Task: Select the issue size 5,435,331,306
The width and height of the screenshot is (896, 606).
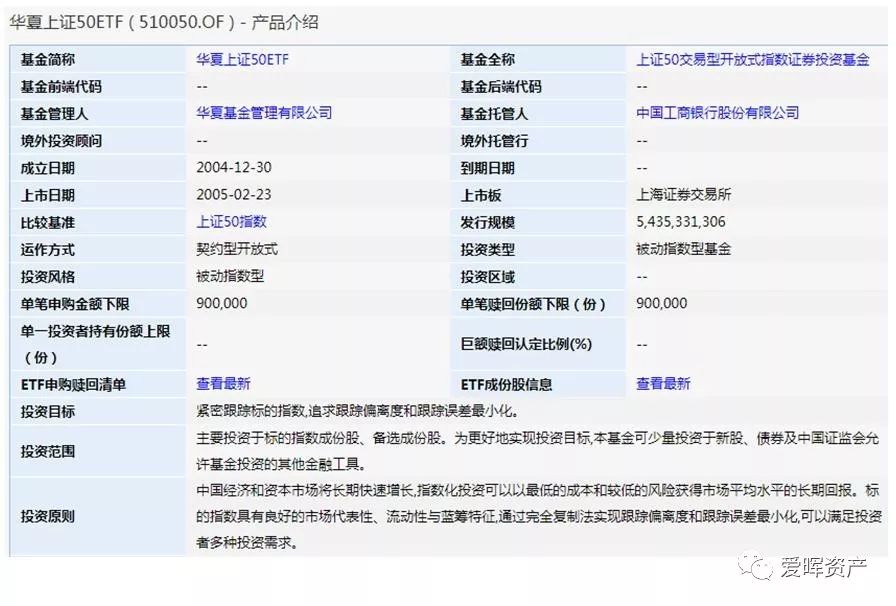Action: pyautogui.click(x=681, y=222)
